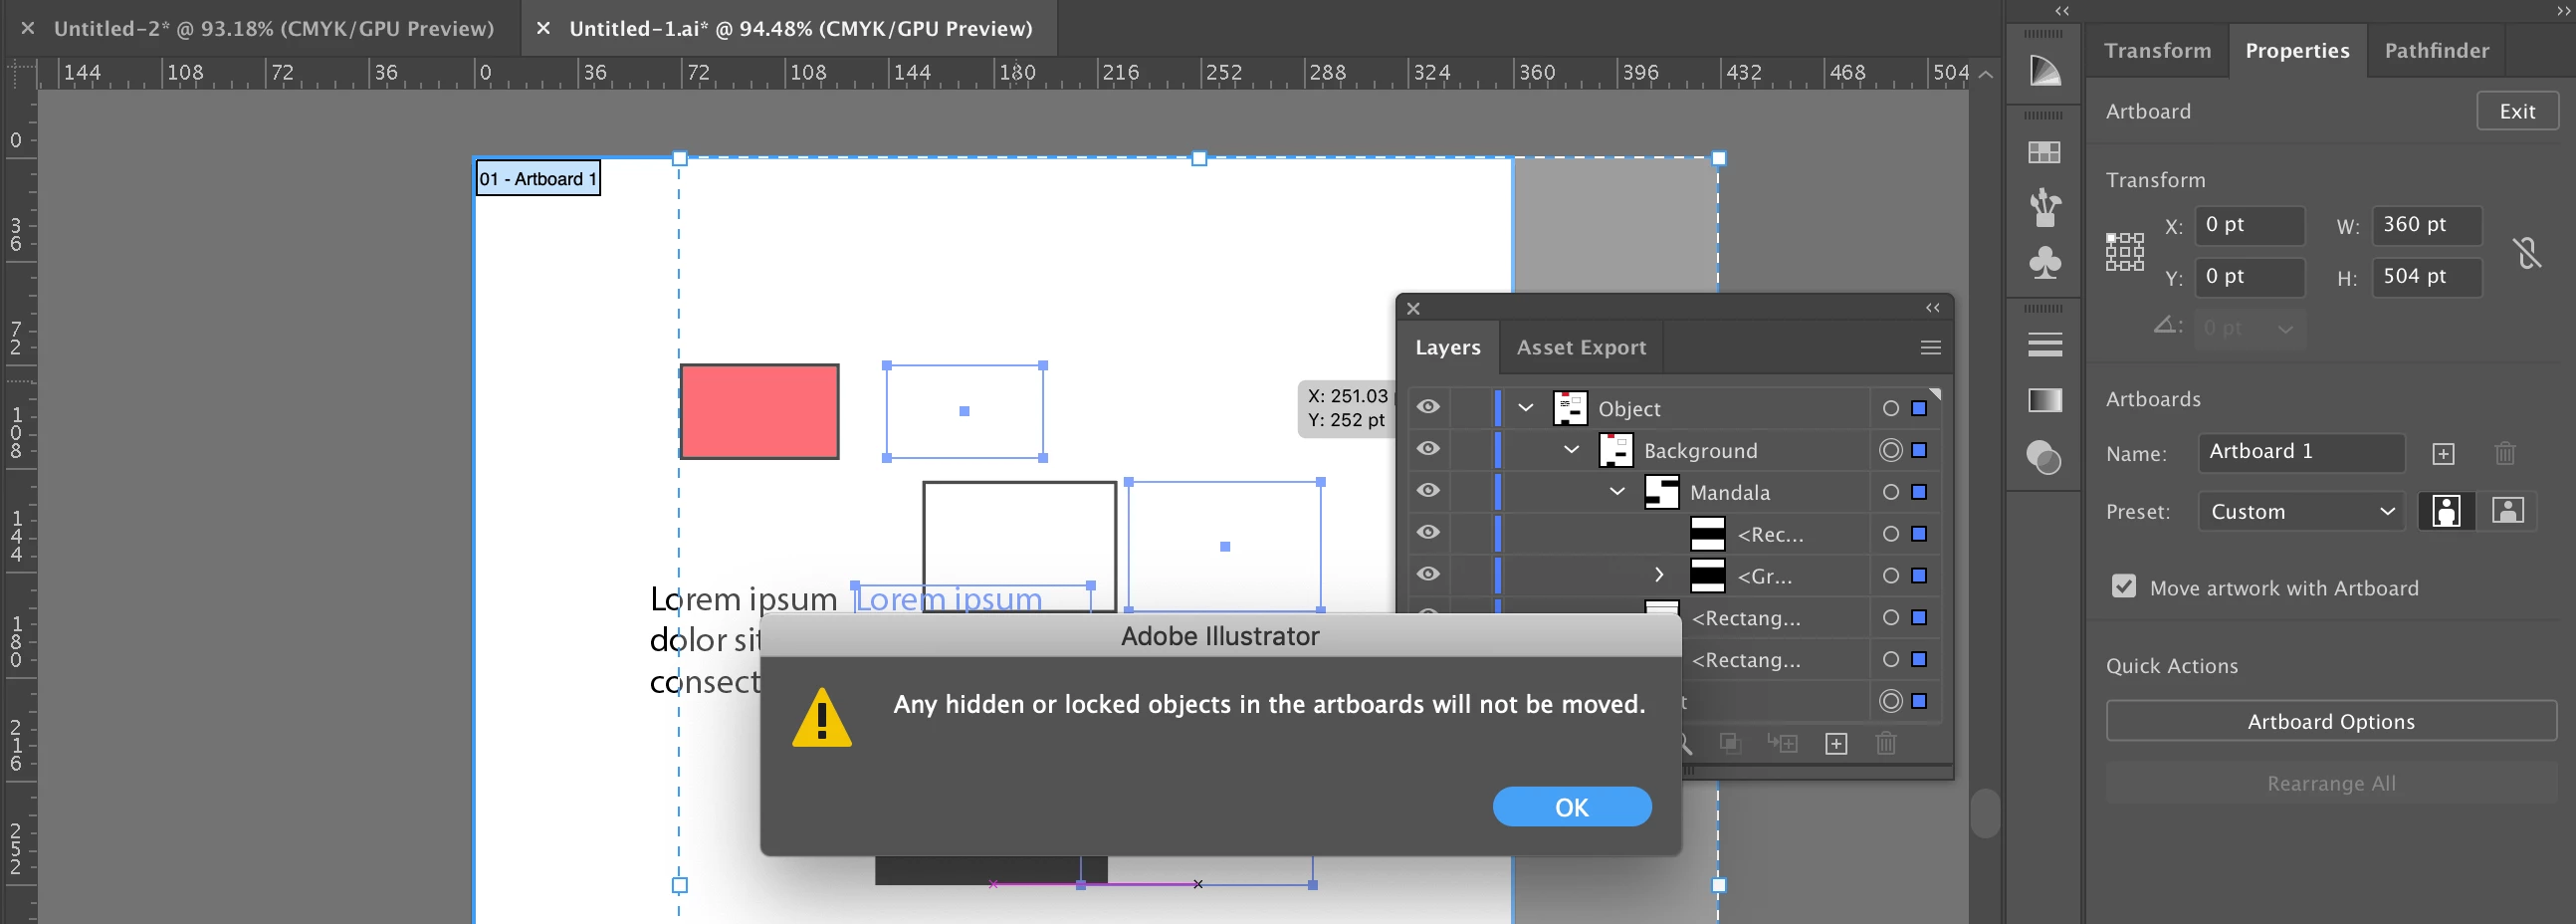Select the <Rec... row in Layers panel

(1675, 534)
